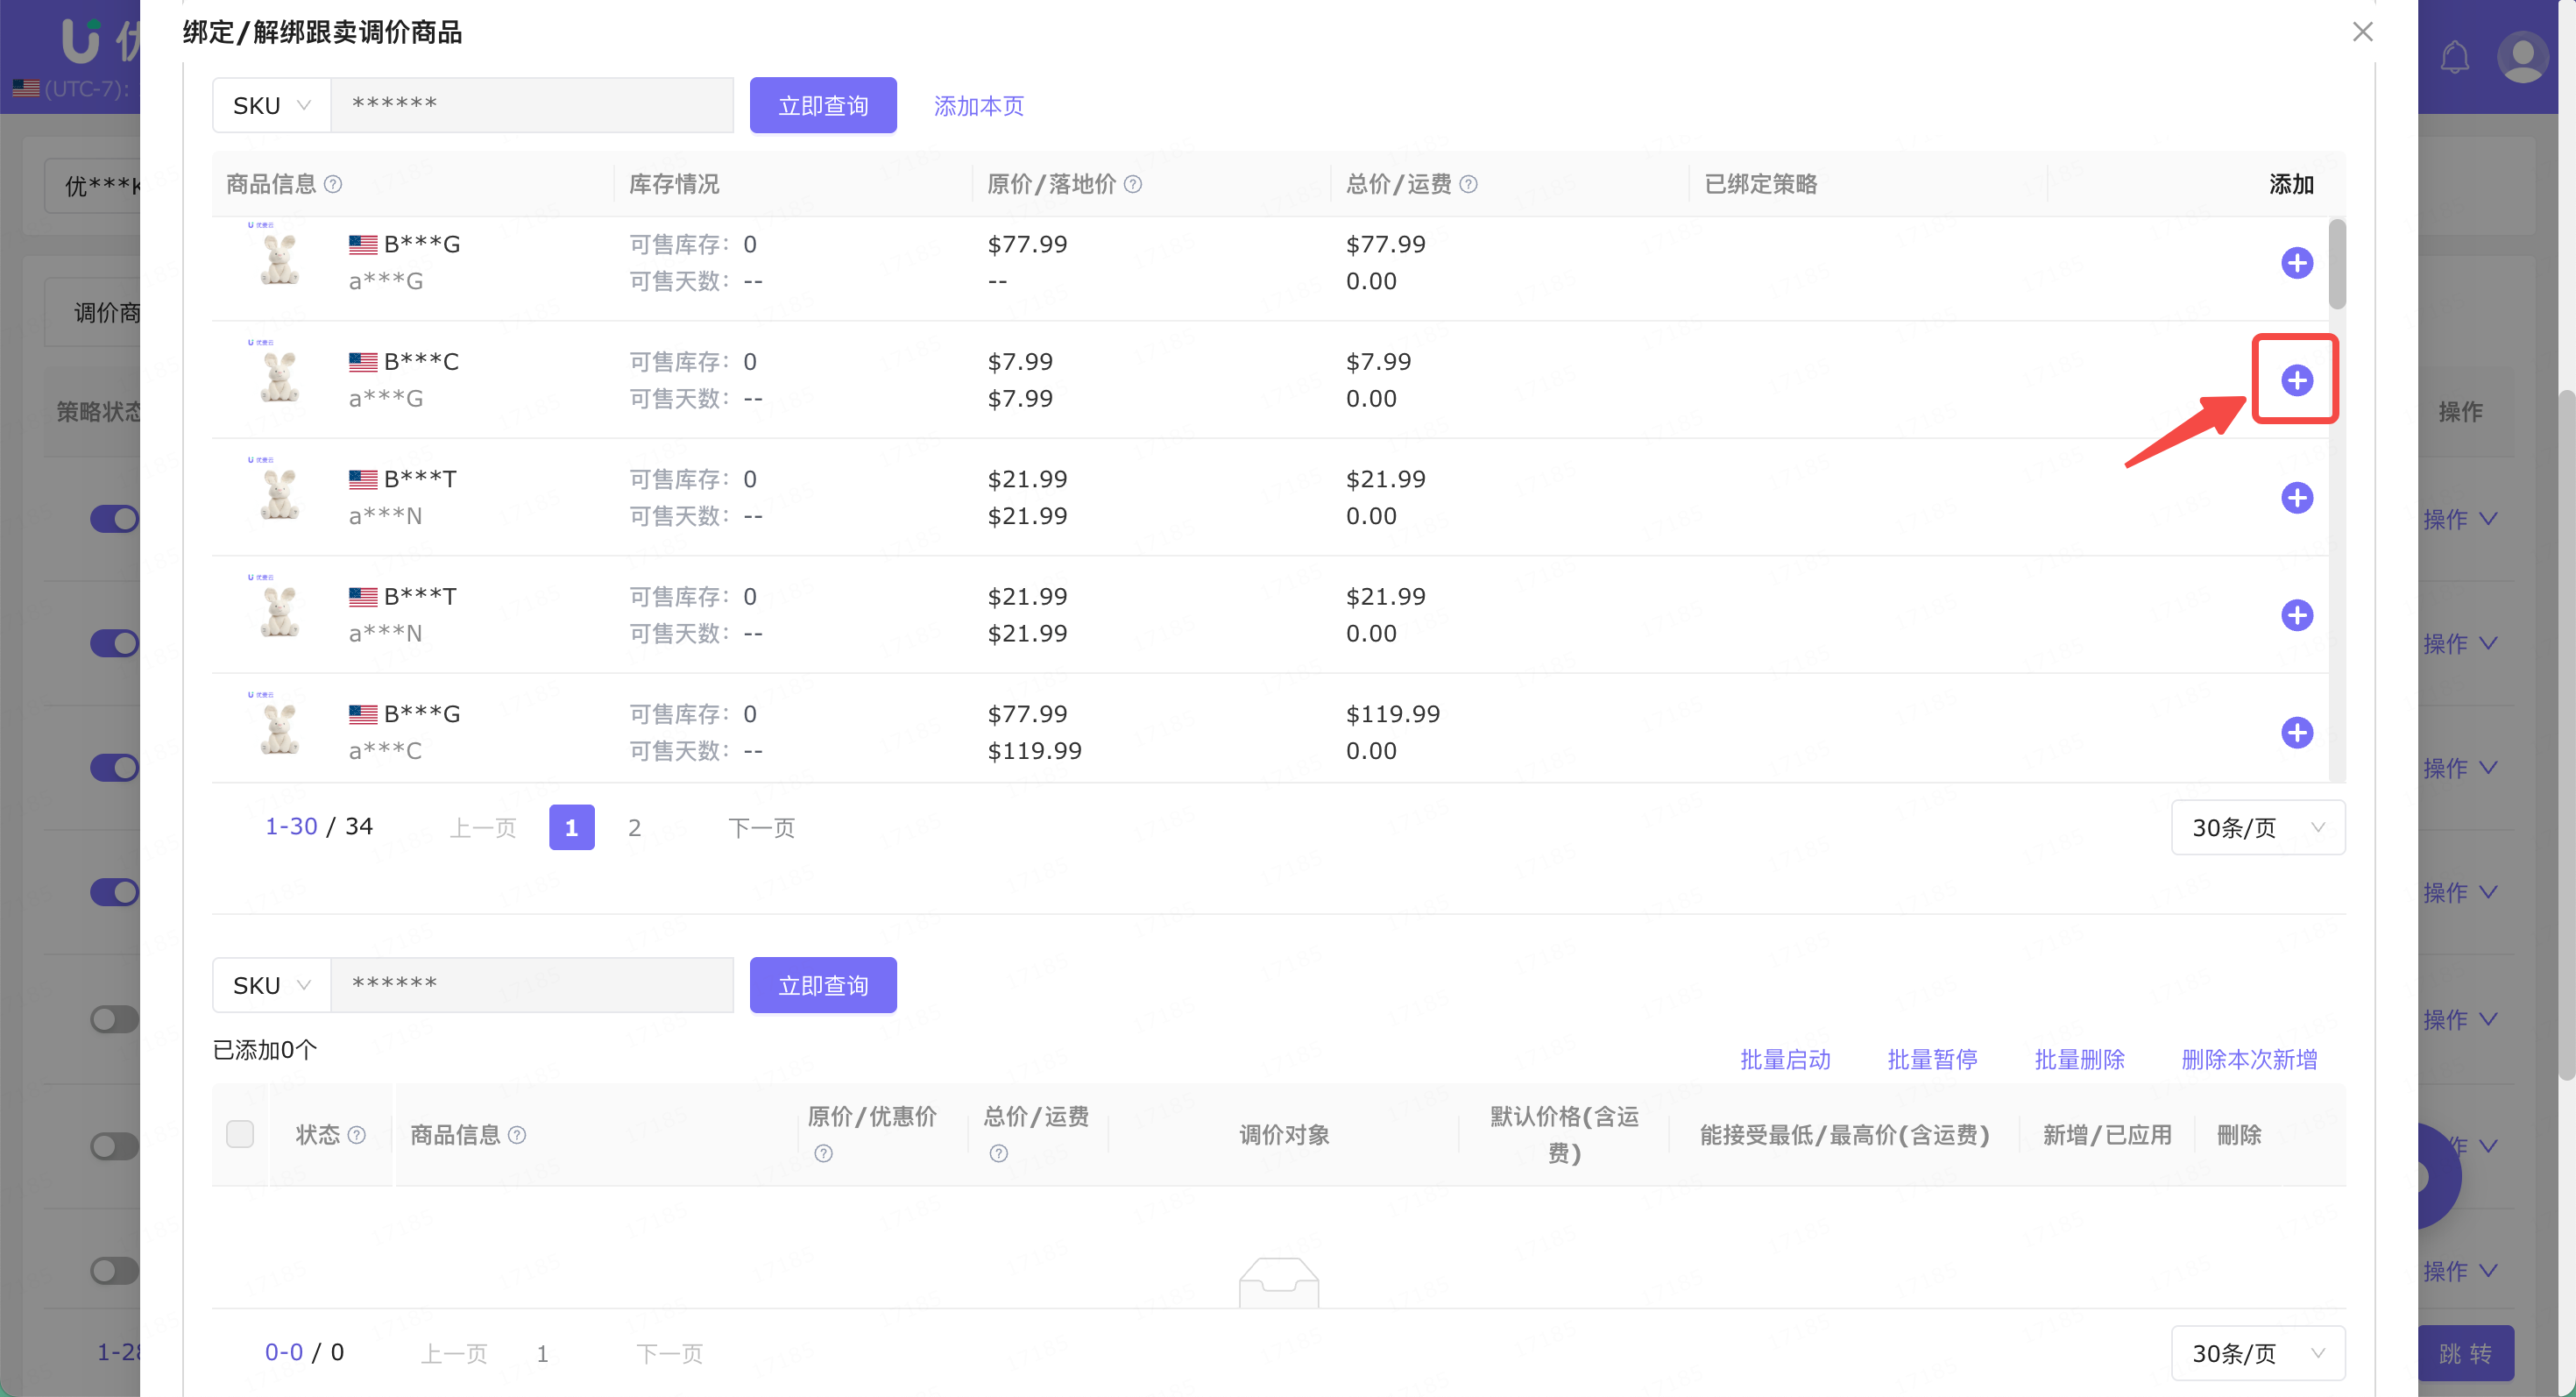This screenshot has height=1397, width=2576.
Task: Open the top SKU search type dropdown
Action: coord(272,105)
